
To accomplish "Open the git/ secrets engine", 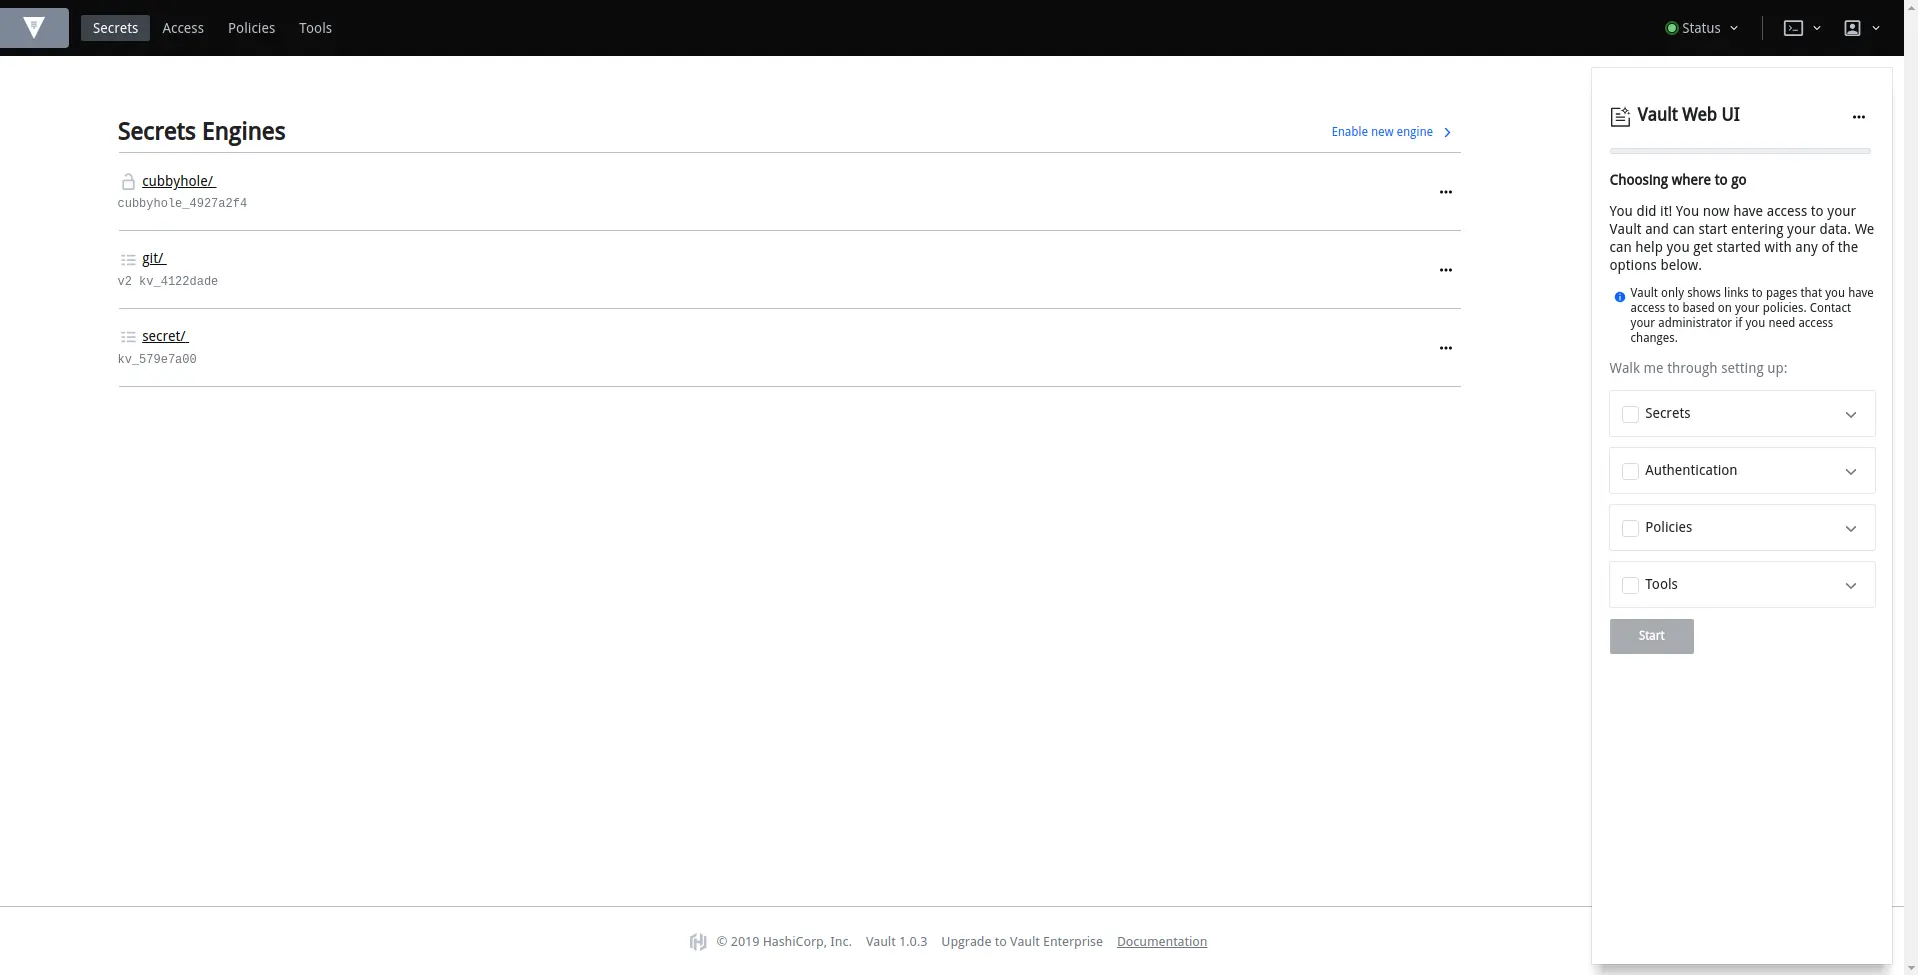I will point(154,258).
